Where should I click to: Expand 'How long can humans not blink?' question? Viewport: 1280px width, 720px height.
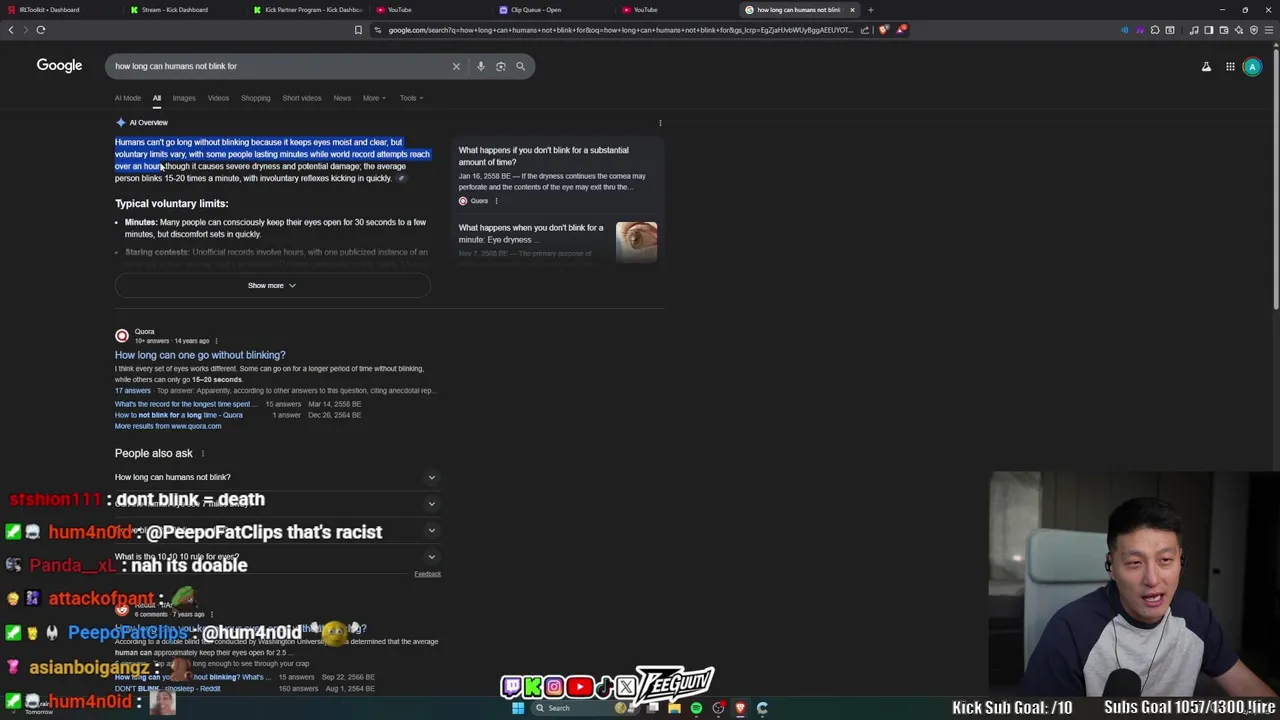coord(276,477)
